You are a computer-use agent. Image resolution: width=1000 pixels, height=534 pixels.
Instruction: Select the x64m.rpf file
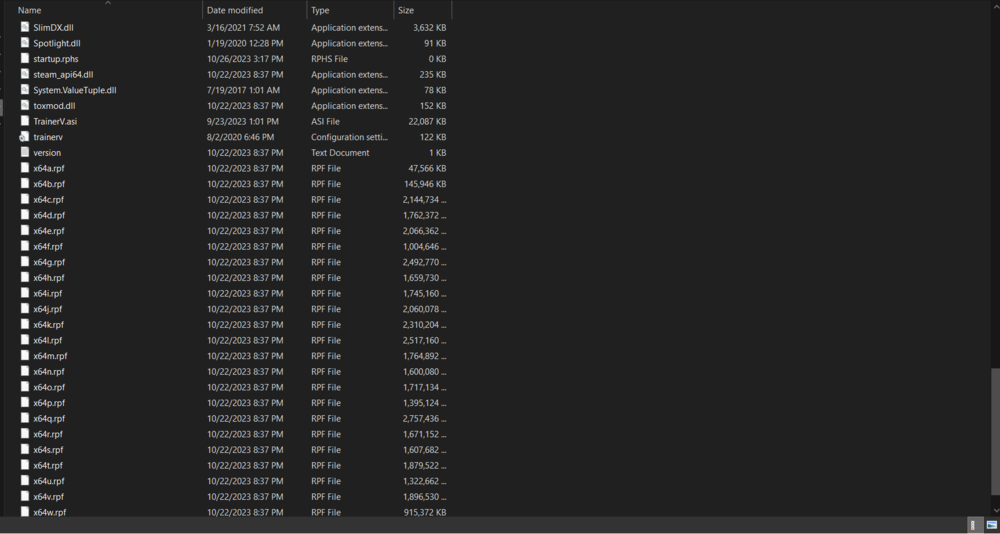pos(50,356)
